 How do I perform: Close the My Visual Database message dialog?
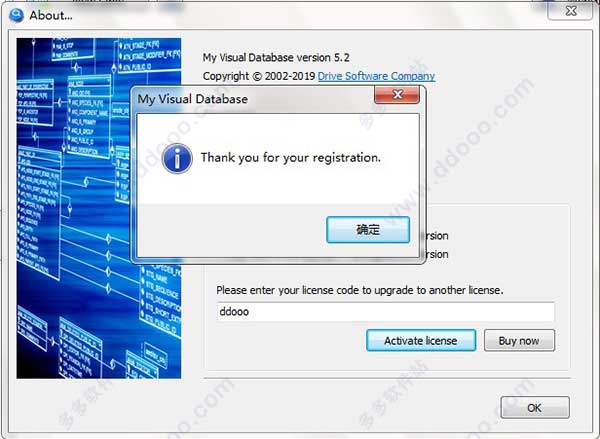(397, 94)
